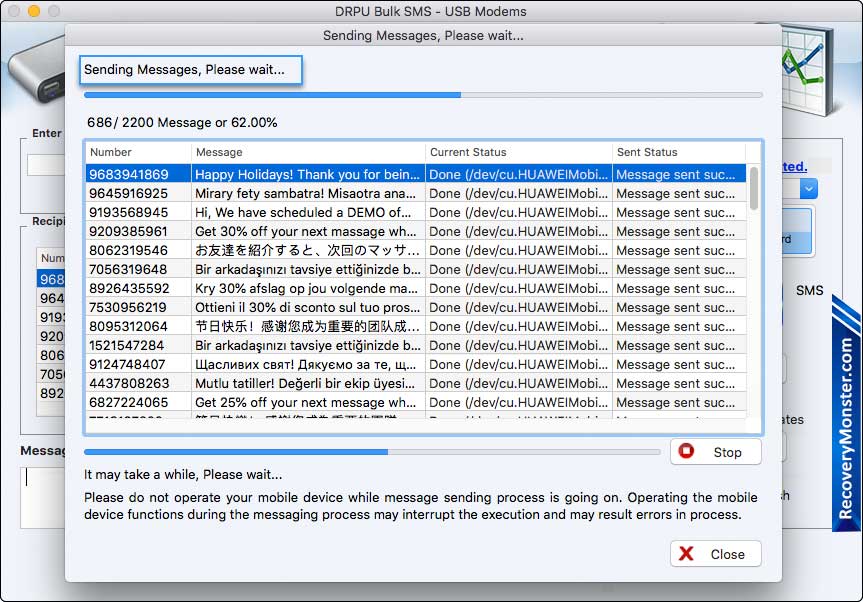Click 'Get 30% off your next massage' cell
The width and height of the screenshot is (863, 602).
pos(308,232)
